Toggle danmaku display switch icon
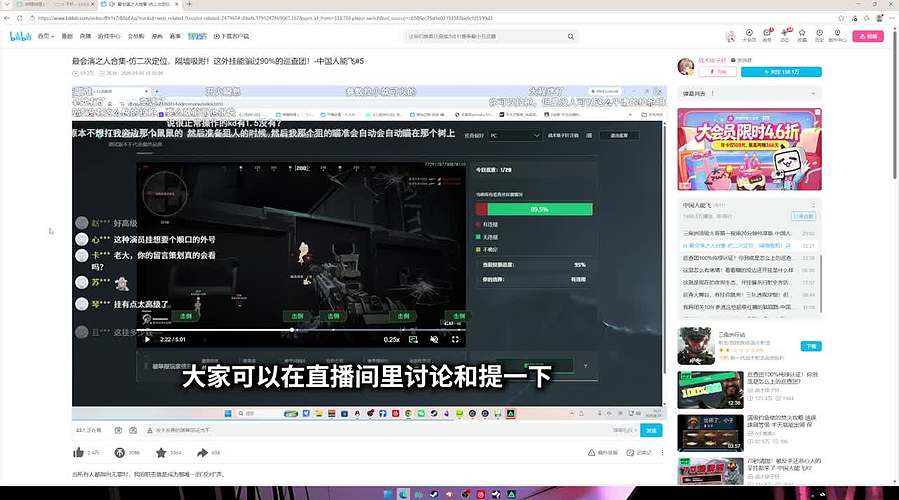The image size is (899, 500). [x=118, y=430]
